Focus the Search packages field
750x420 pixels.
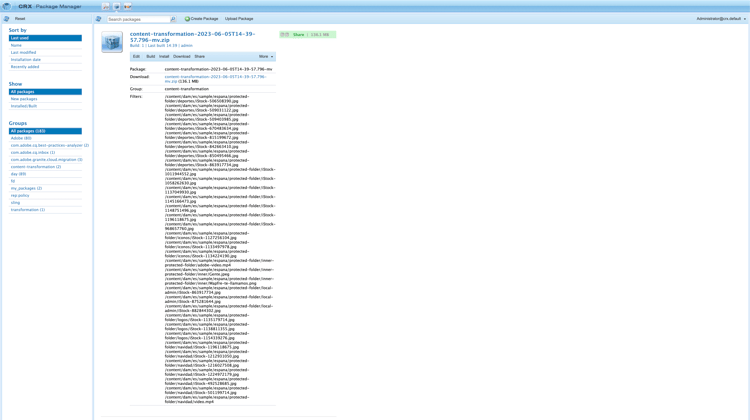click(x=138, y=19)
